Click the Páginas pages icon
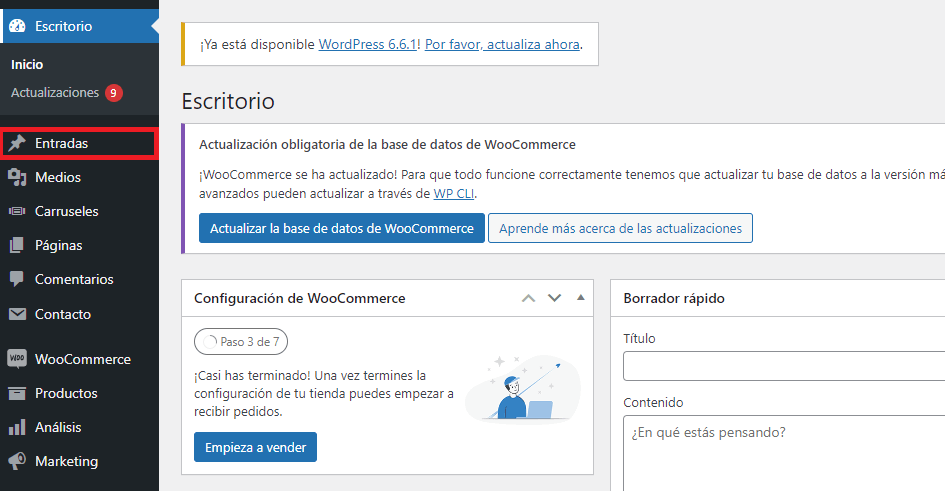 coord(17,245)
